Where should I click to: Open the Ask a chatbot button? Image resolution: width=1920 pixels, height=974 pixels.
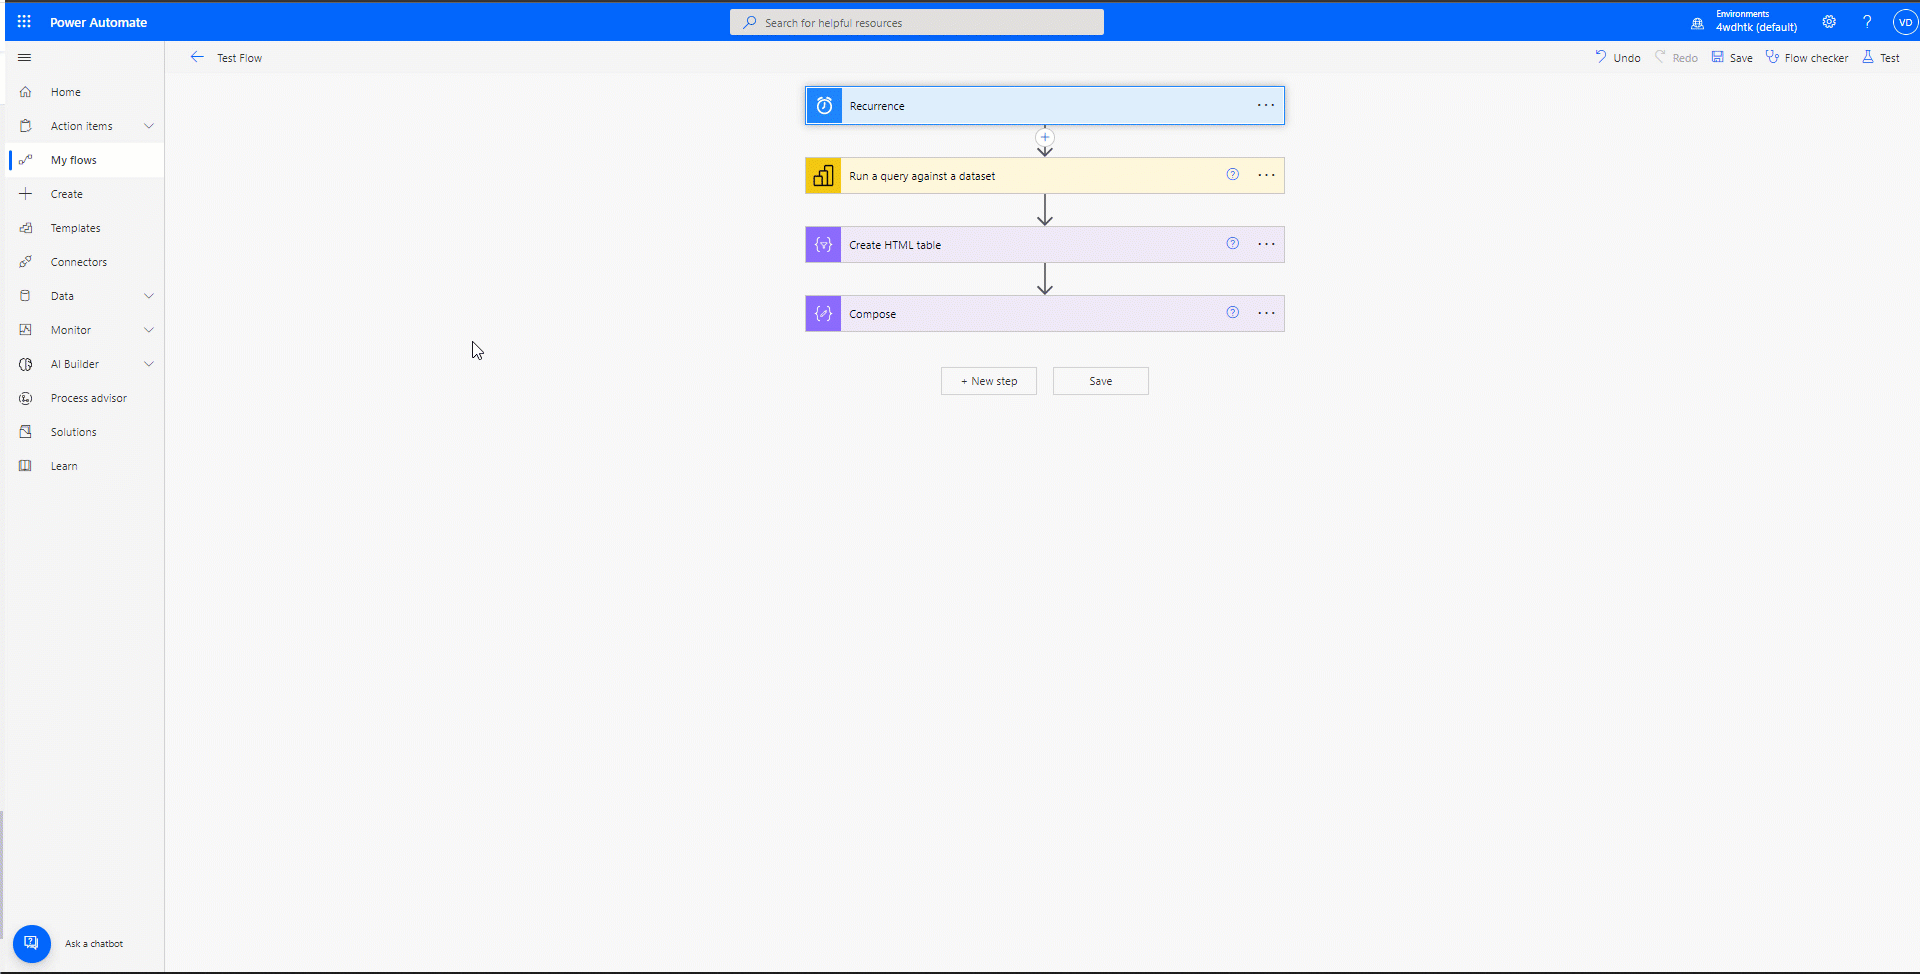(x=32, y=943)
